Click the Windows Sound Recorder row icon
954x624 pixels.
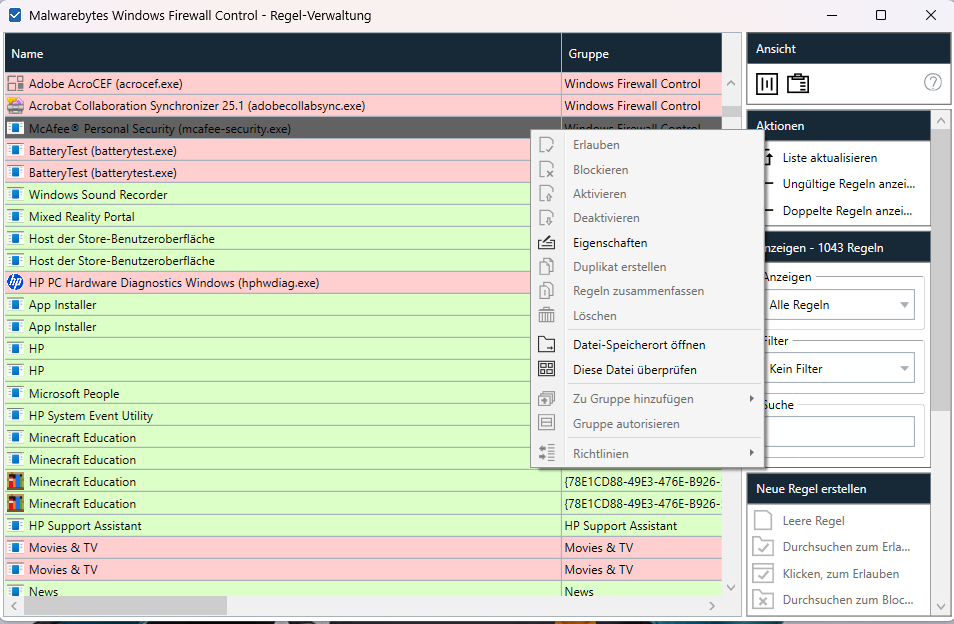pyautogui.click(x=15, y=195)
